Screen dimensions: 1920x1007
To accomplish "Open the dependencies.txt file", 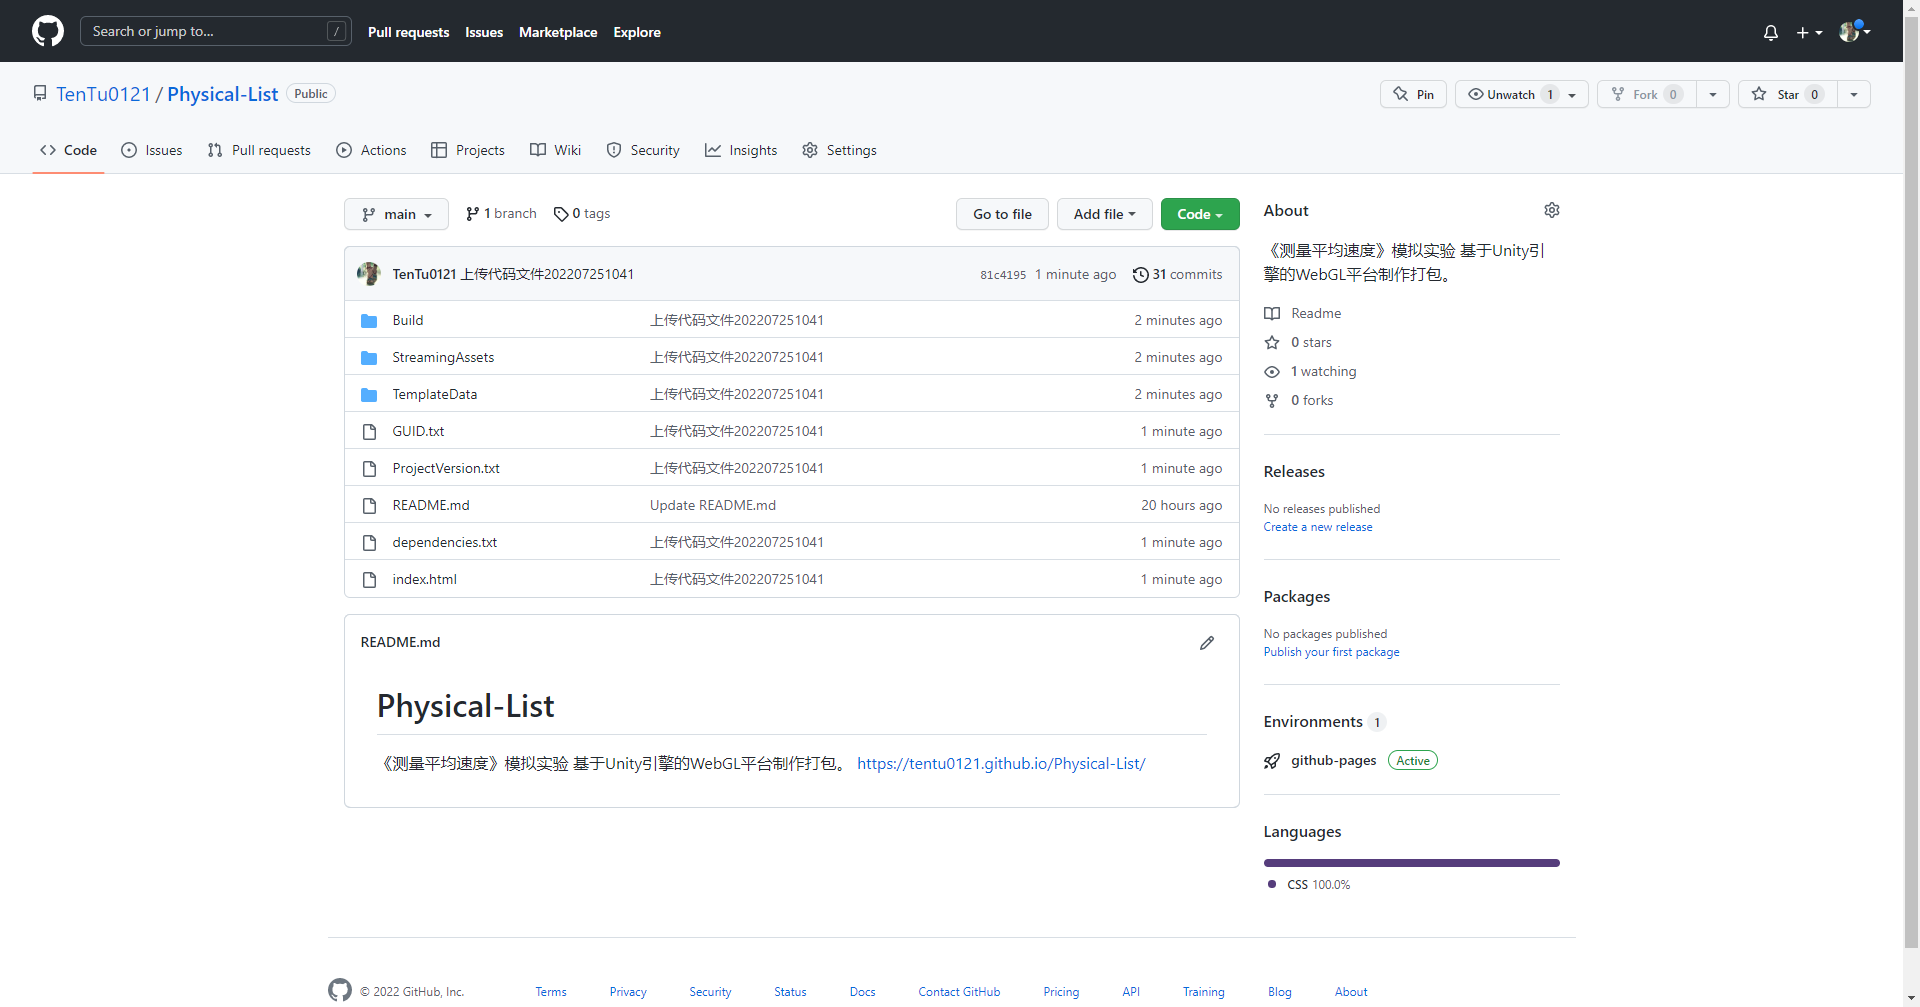I will click(x=445, y=542).
